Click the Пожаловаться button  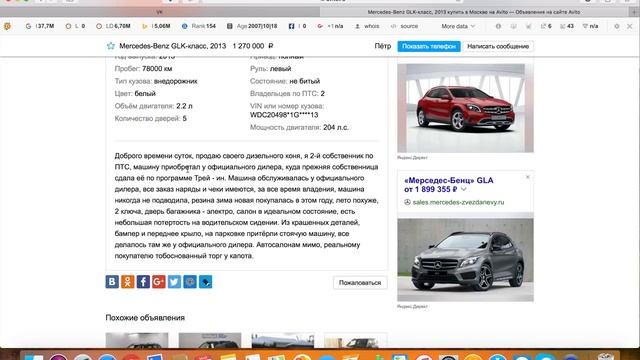[x=360, y=282]
